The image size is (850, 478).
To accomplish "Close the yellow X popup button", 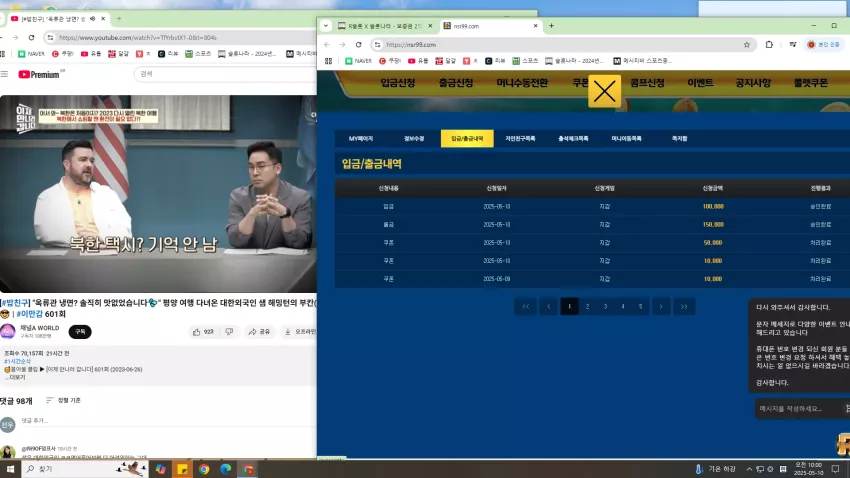I will [x=604, y=91].
